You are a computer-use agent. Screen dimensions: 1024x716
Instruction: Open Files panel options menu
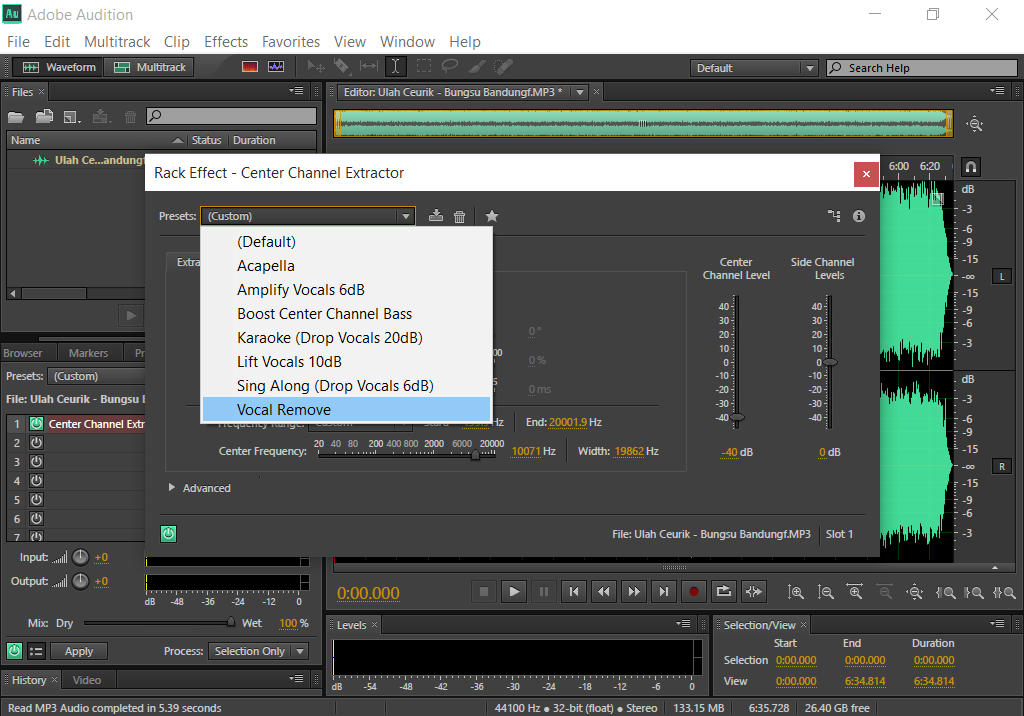point(296,91)
